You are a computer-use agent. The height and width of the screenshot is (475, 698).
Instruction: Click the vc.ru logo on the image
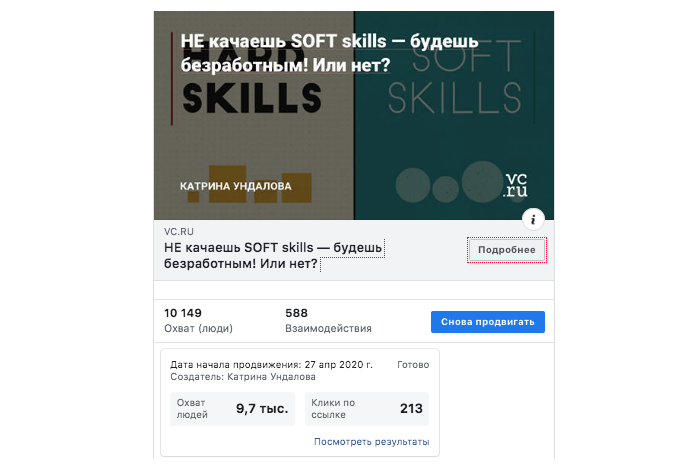coord(515,185)
